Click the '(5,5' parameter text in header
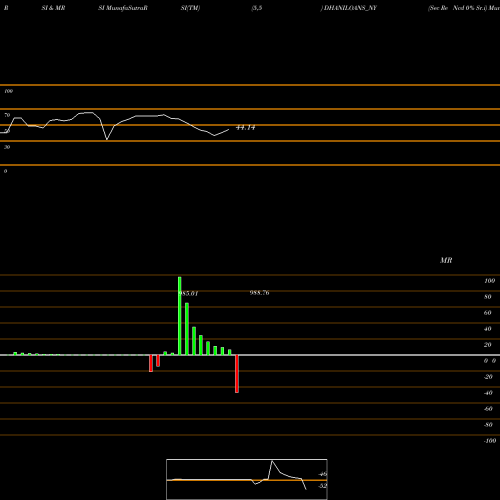Image resolution: width=500 pixels, height=500 pixels. point(257,8)
